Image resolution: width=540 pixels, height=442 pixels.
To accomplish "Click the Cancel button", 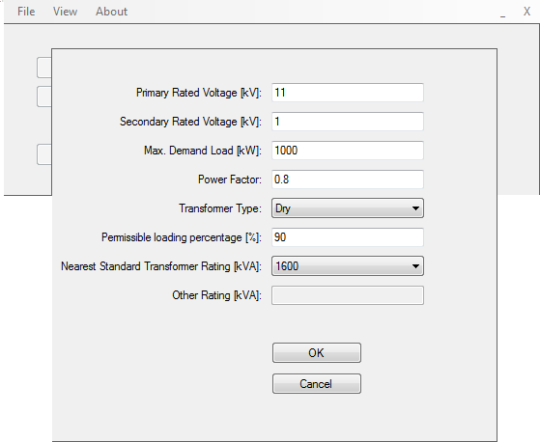I will (x=316, y=383).
